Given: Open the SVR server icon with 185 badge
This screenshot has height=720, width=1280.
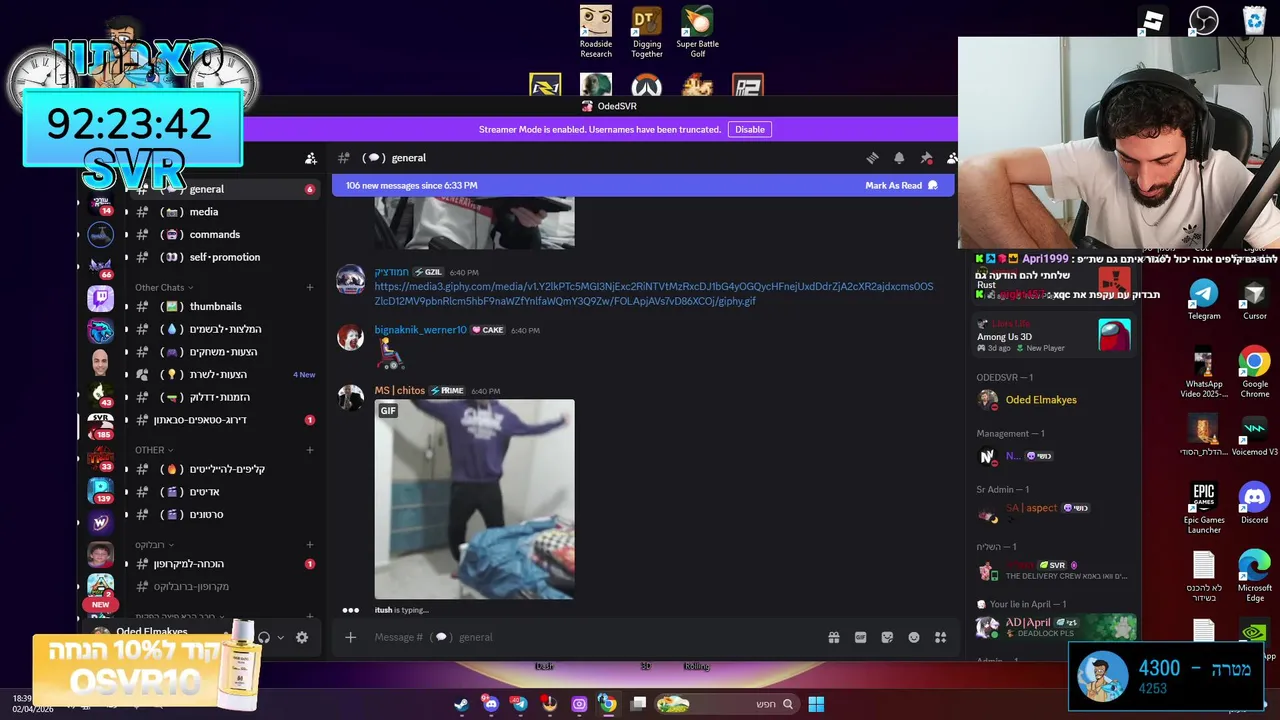Looking at the screenshot, I should point(100,426).
